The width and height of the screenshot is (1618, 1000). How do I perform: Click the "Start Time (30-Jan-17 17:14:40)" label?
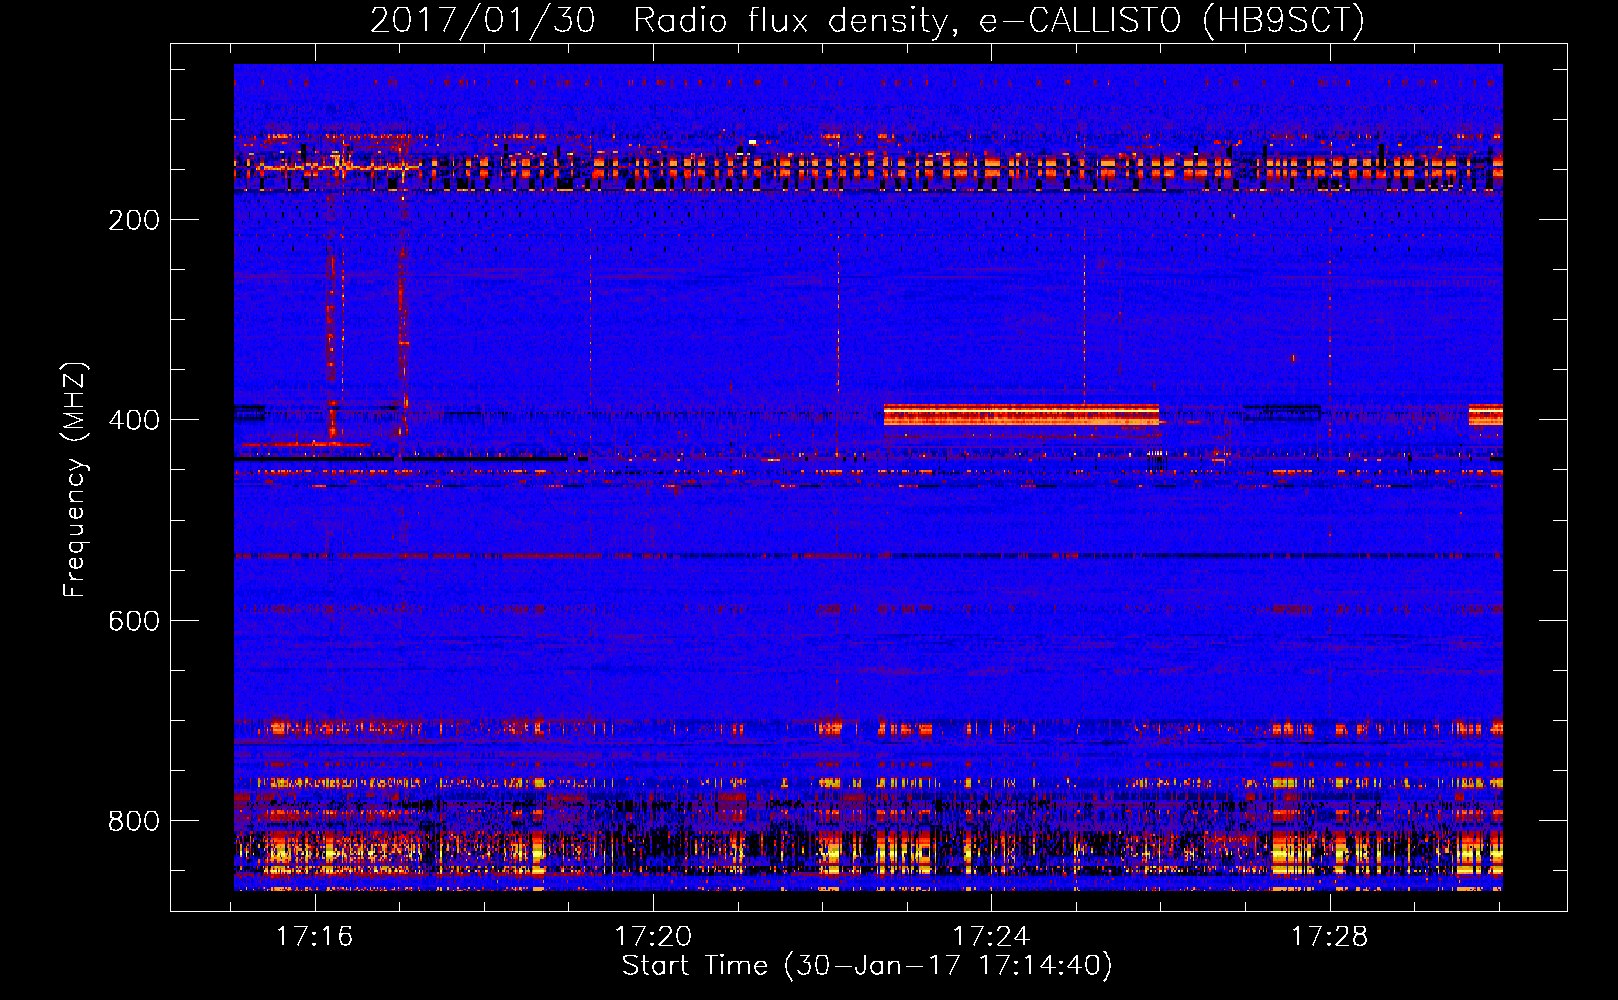[x=867, y=966]
